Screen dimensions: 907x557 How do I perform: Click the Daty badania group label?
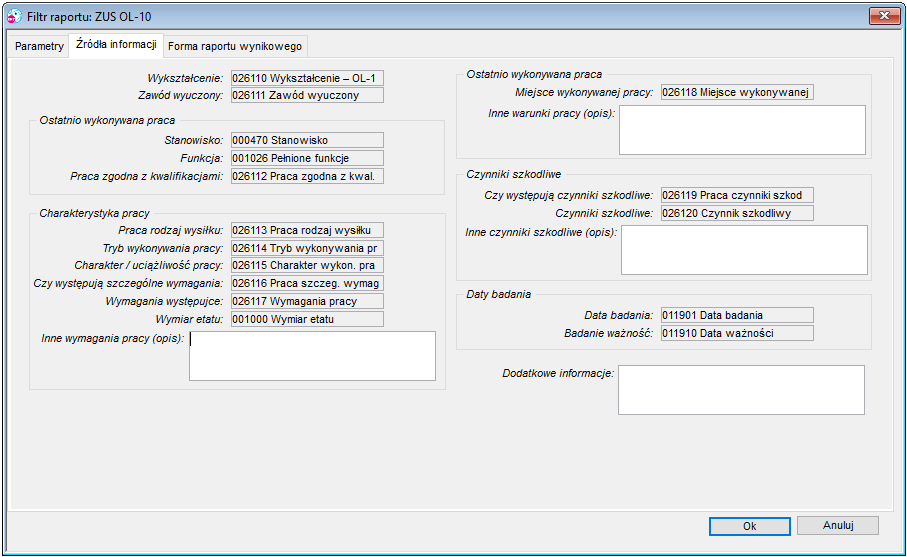click(499, 294)
